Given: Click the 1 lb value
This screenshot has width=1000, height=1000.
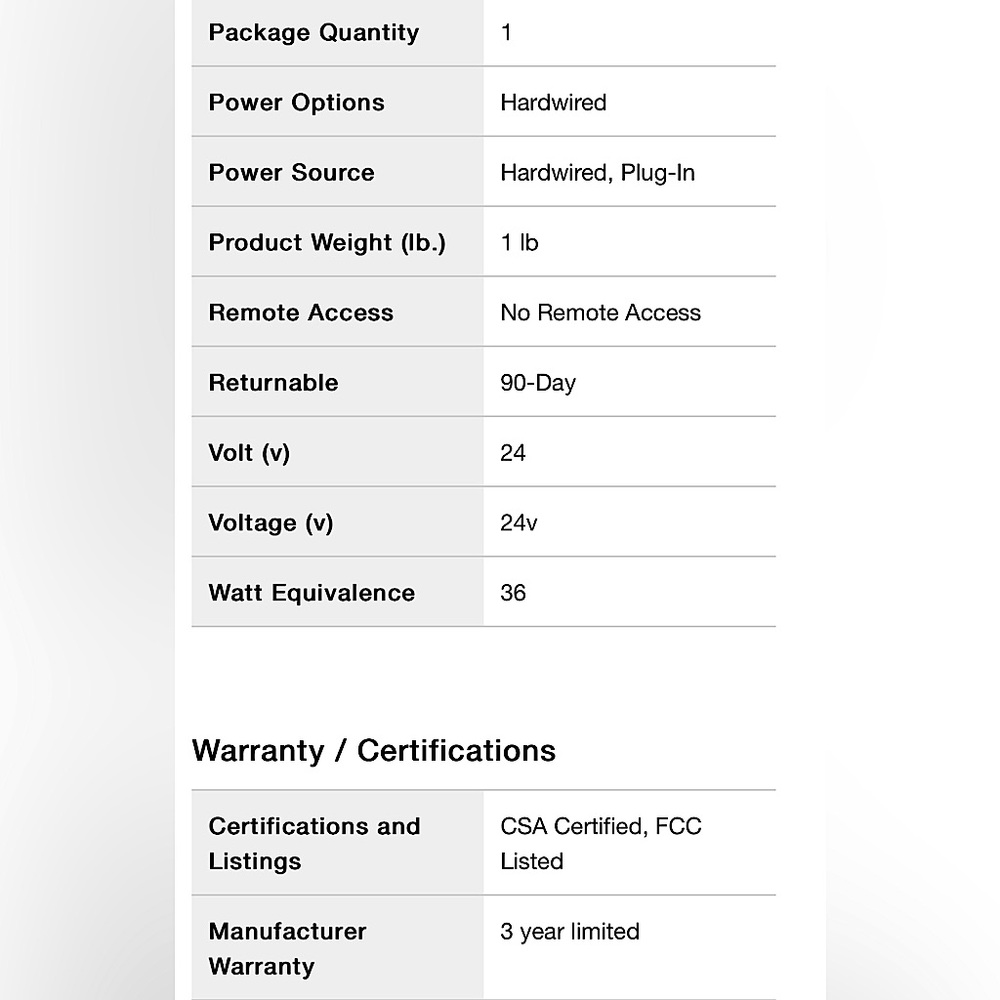Looking at the screenshot, I should 519,242.
